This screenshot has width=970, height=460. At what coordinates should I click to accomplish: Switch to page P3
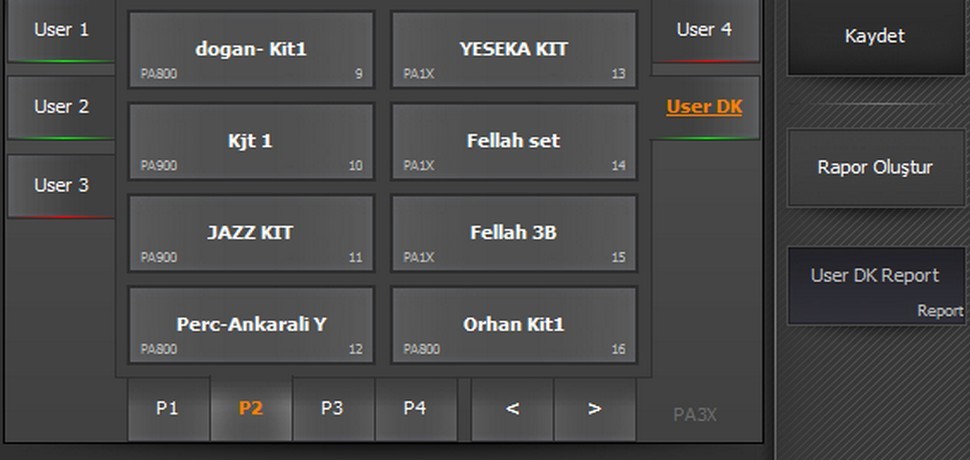tap(332, 408)
